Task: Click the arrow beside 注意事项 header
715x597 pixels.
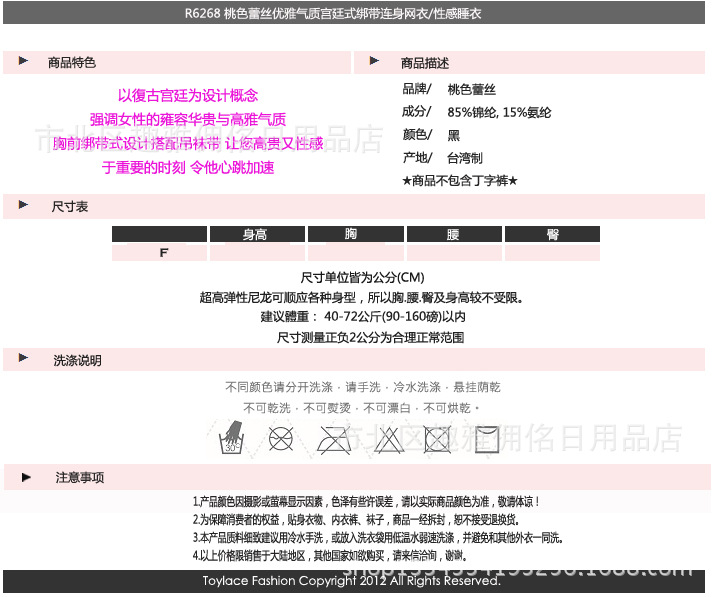Action: click(26, 477)
